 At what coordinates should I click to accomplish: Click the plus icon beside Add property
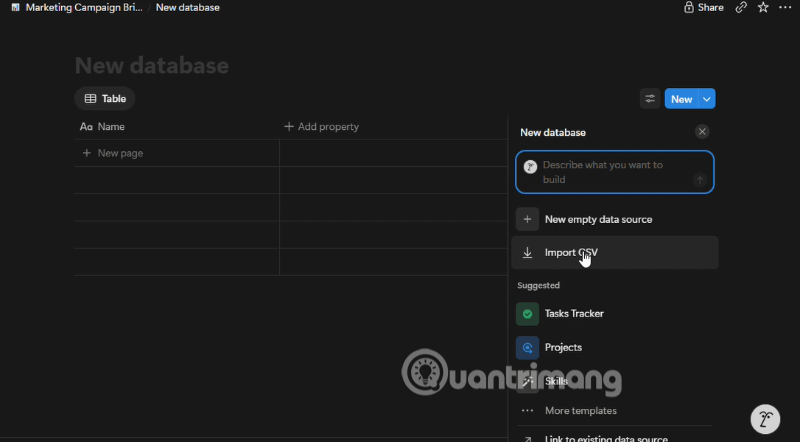[289, 126]
